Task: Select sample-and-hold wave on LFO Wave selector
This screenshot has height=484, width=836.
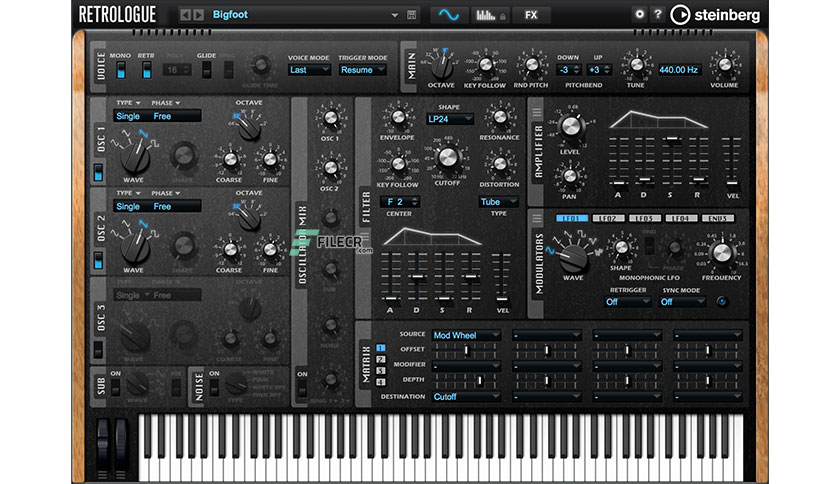Action: (598, 251)
